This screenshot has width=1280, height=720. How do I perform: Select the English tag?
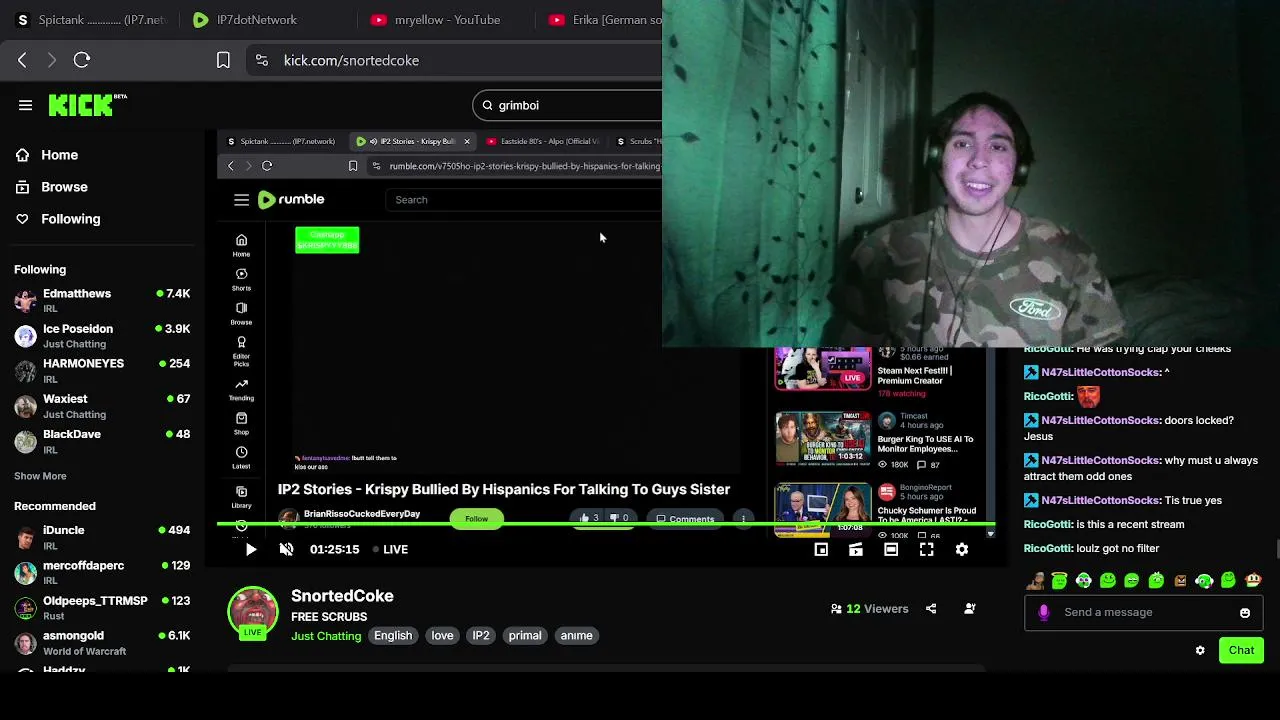pyautogui.click(x=393, y=635)
